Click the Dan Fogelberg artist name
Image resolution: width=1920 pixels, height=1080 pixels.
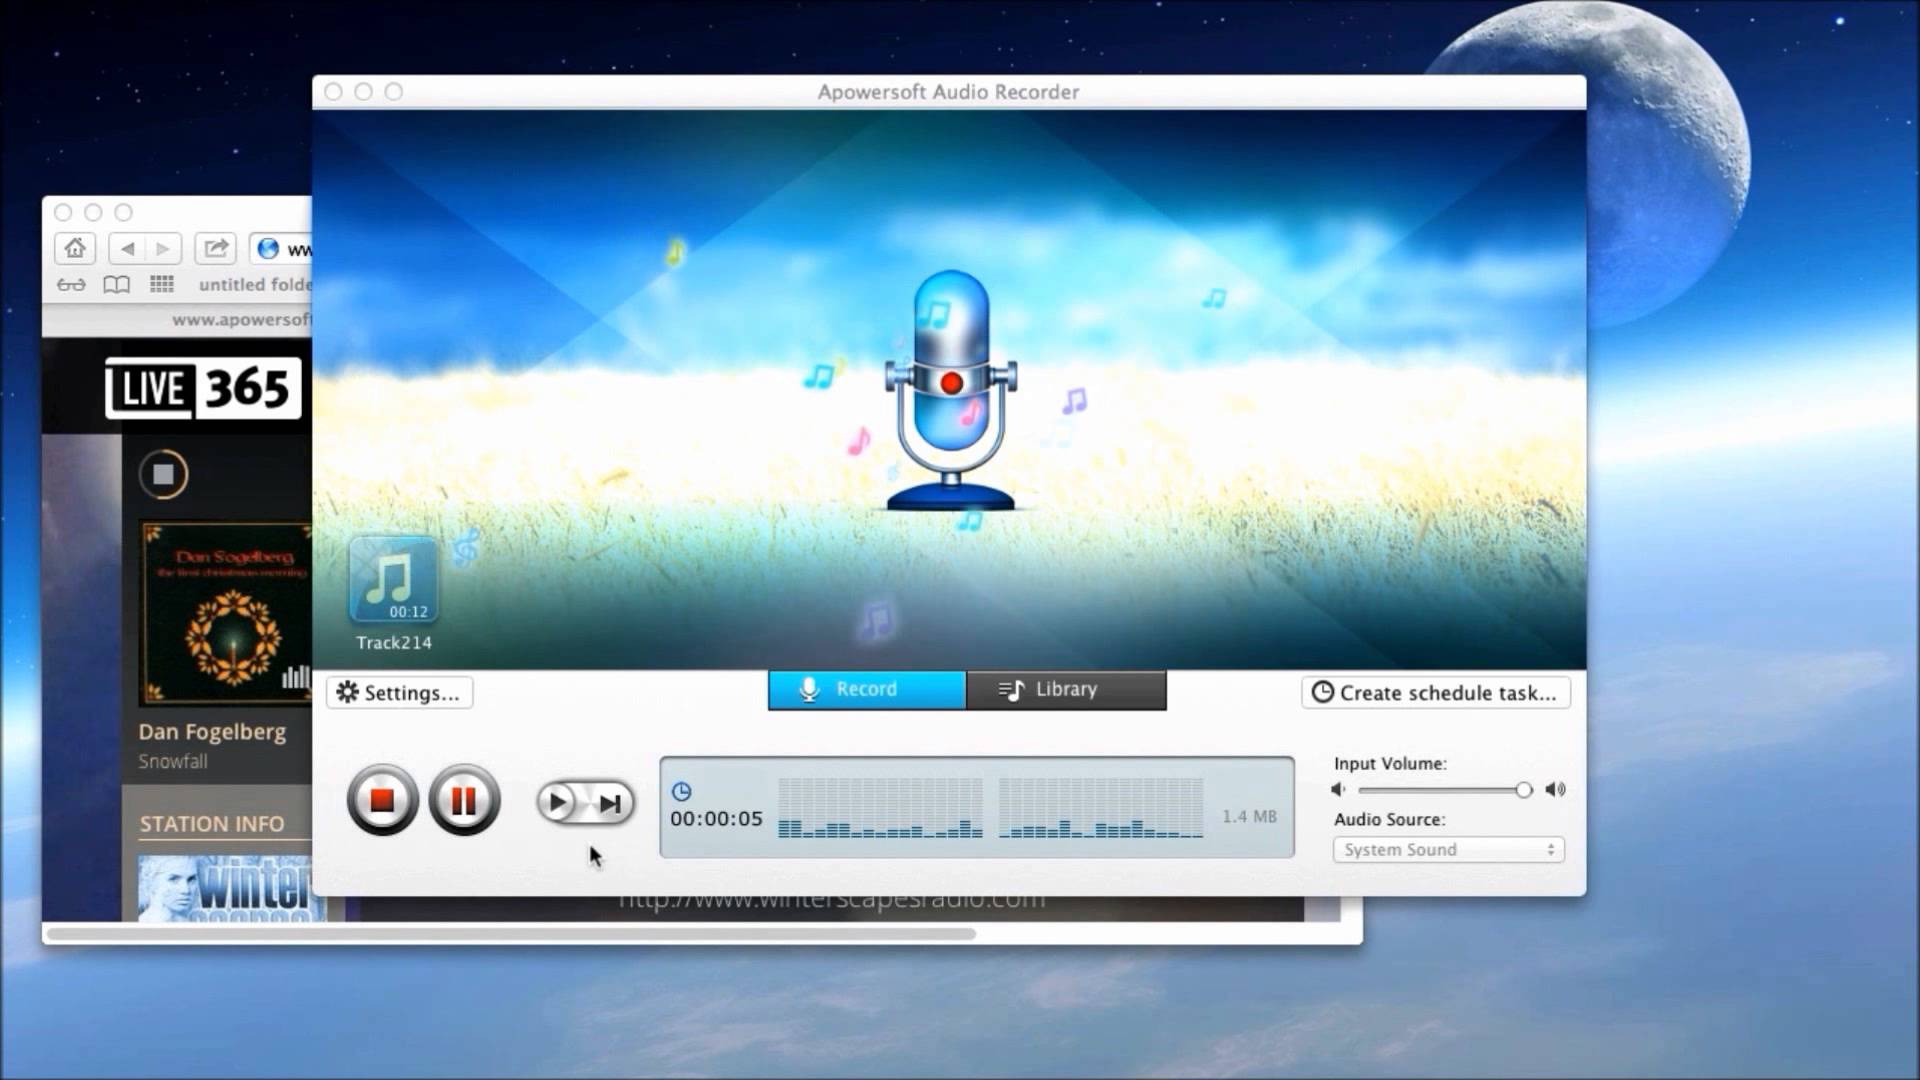coord(212,732)
